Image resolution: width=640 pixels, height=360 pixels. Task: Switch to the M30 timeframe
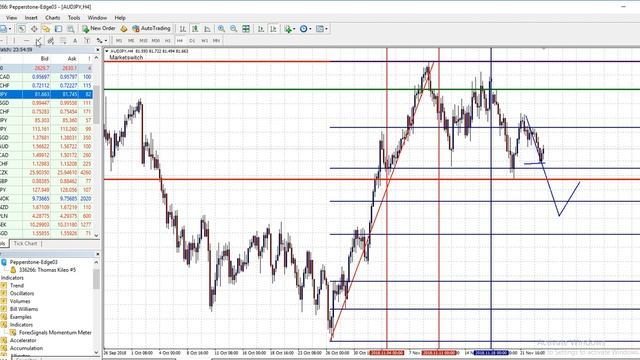coord(156,40)
